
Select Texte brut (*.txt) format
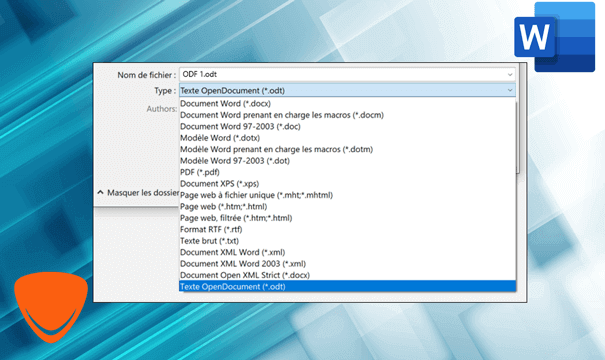(347, 241)
